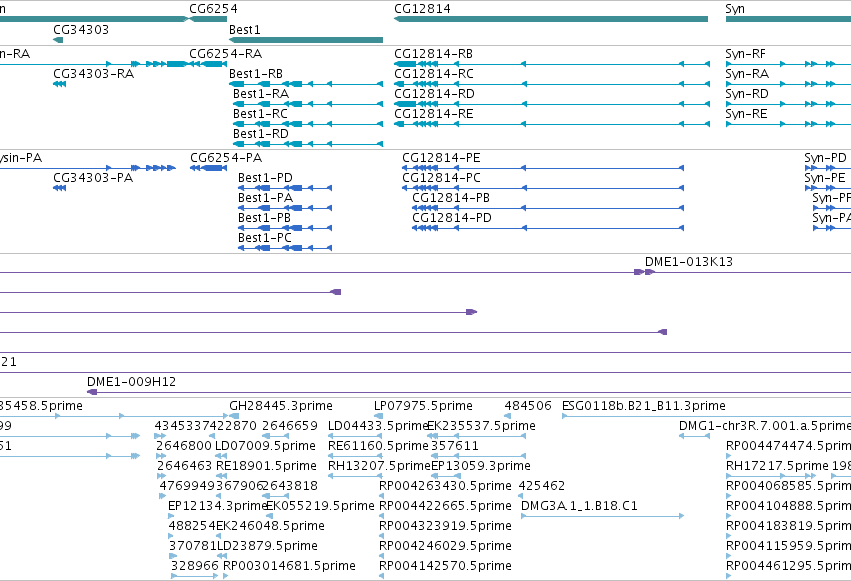Click EST RP004142570.5prime
This screenshot has height=581, width=851.
(445, 566)
